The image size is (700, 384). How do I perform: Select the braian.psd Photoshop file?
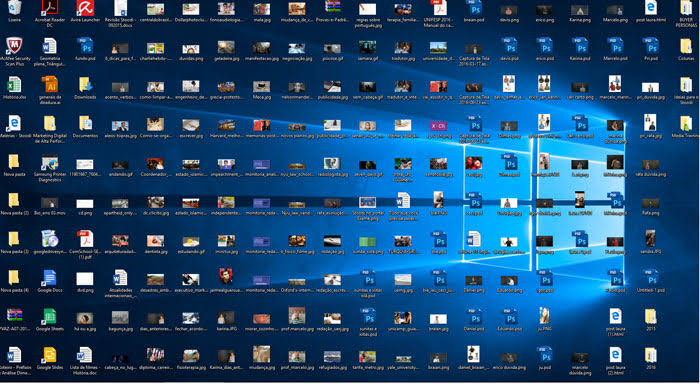click(x=474, y=8)
